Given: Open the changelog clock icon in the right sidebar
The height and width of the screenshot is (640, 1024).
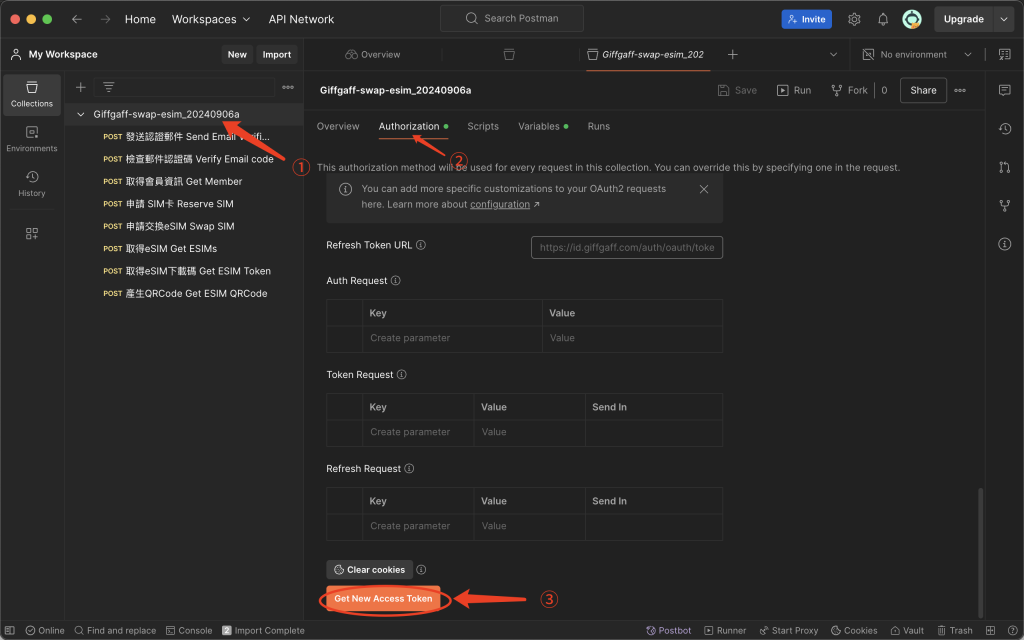Looking at the screenshot, I should [1005, 129].
